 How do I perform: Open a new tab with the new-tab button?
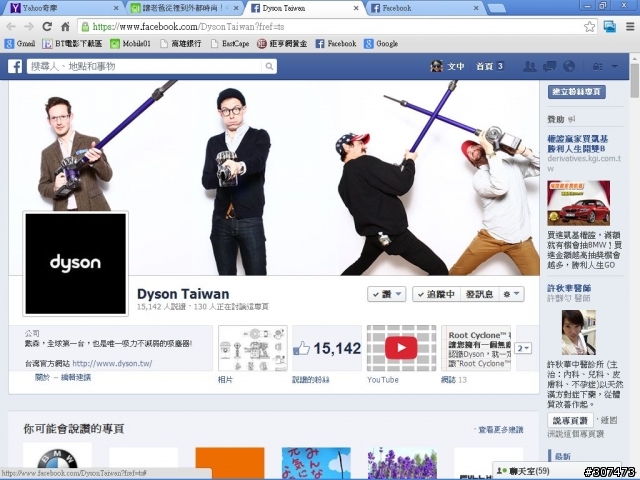496,8
